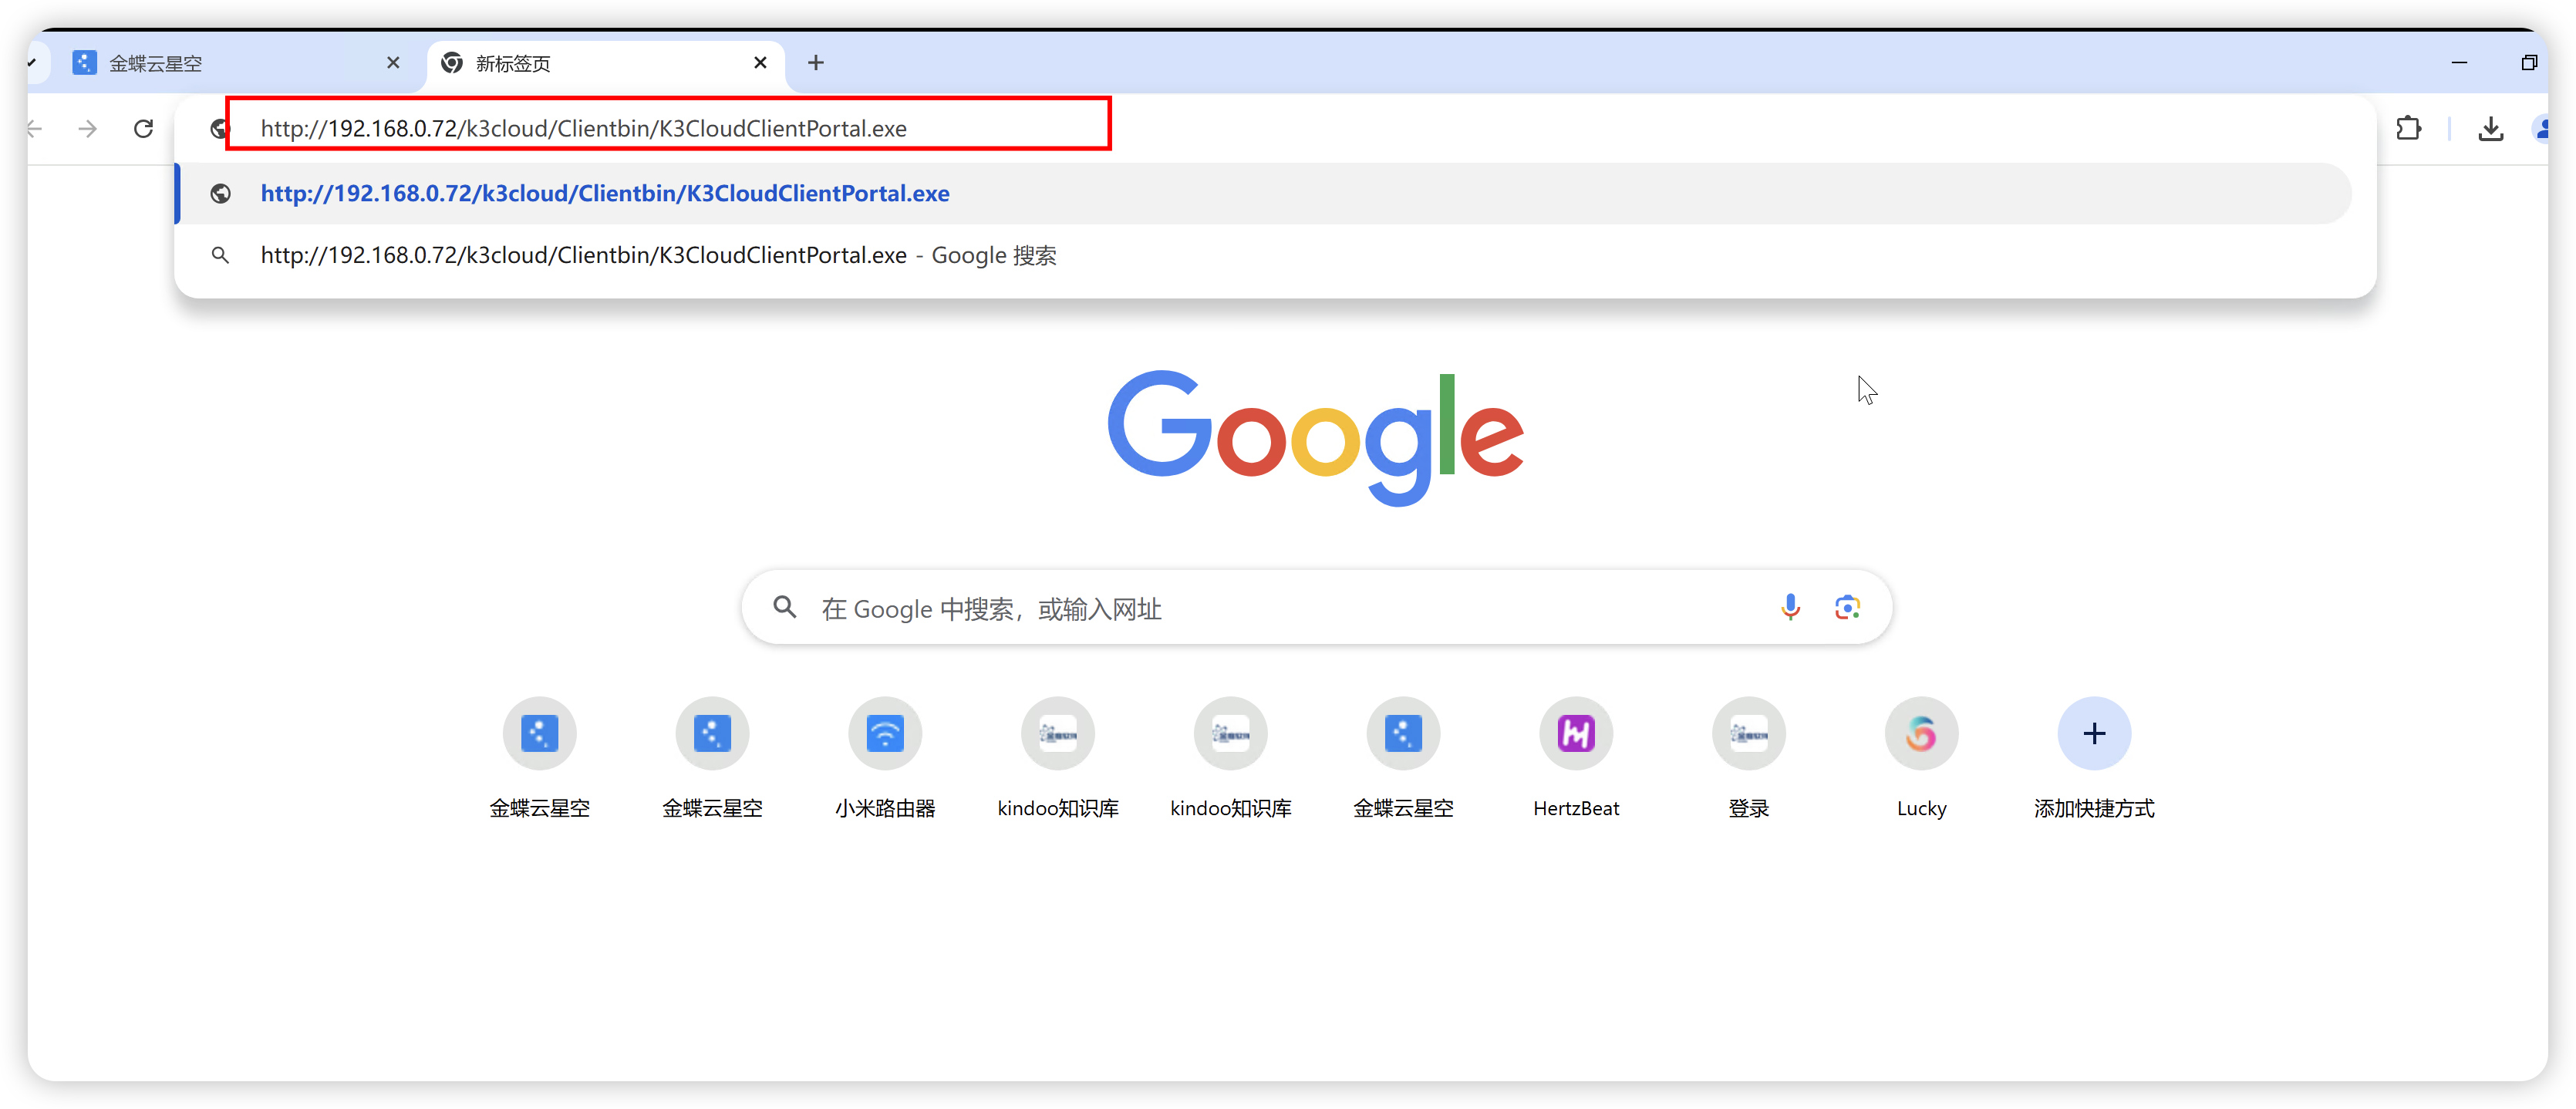Select the 新标签页 tab

click(x=605, y=63)
